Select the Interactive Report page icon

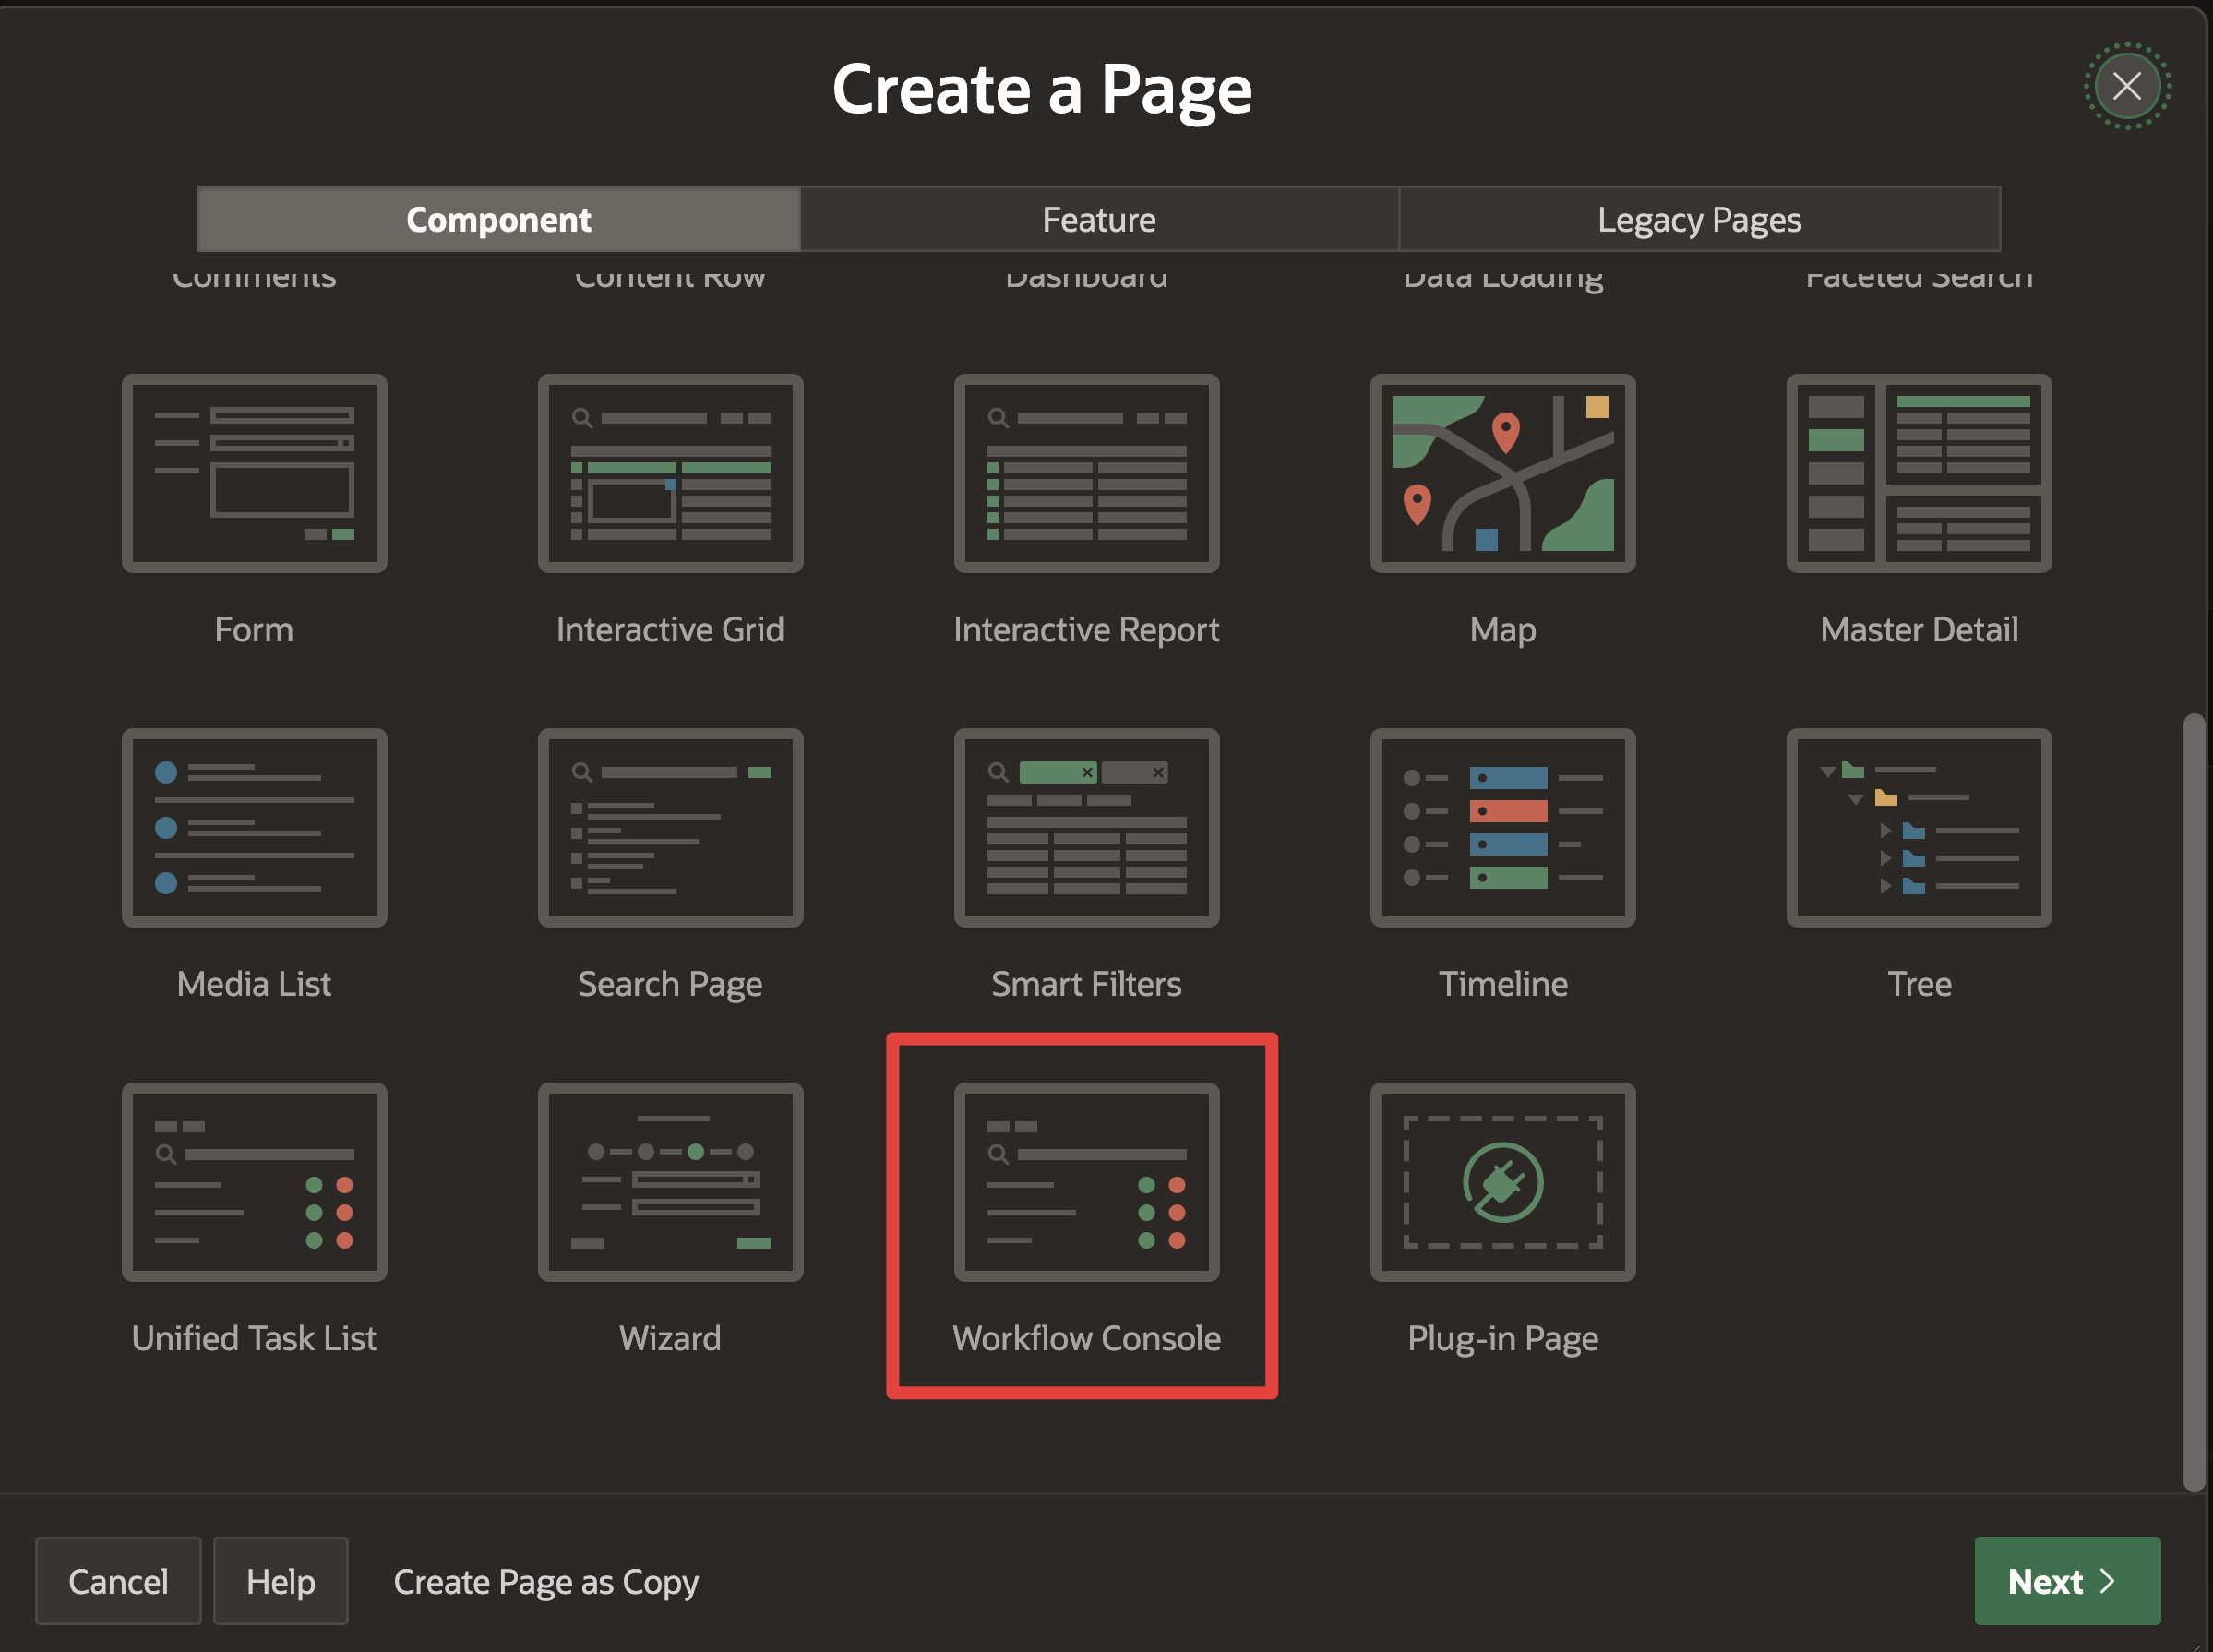(1086, 474)
